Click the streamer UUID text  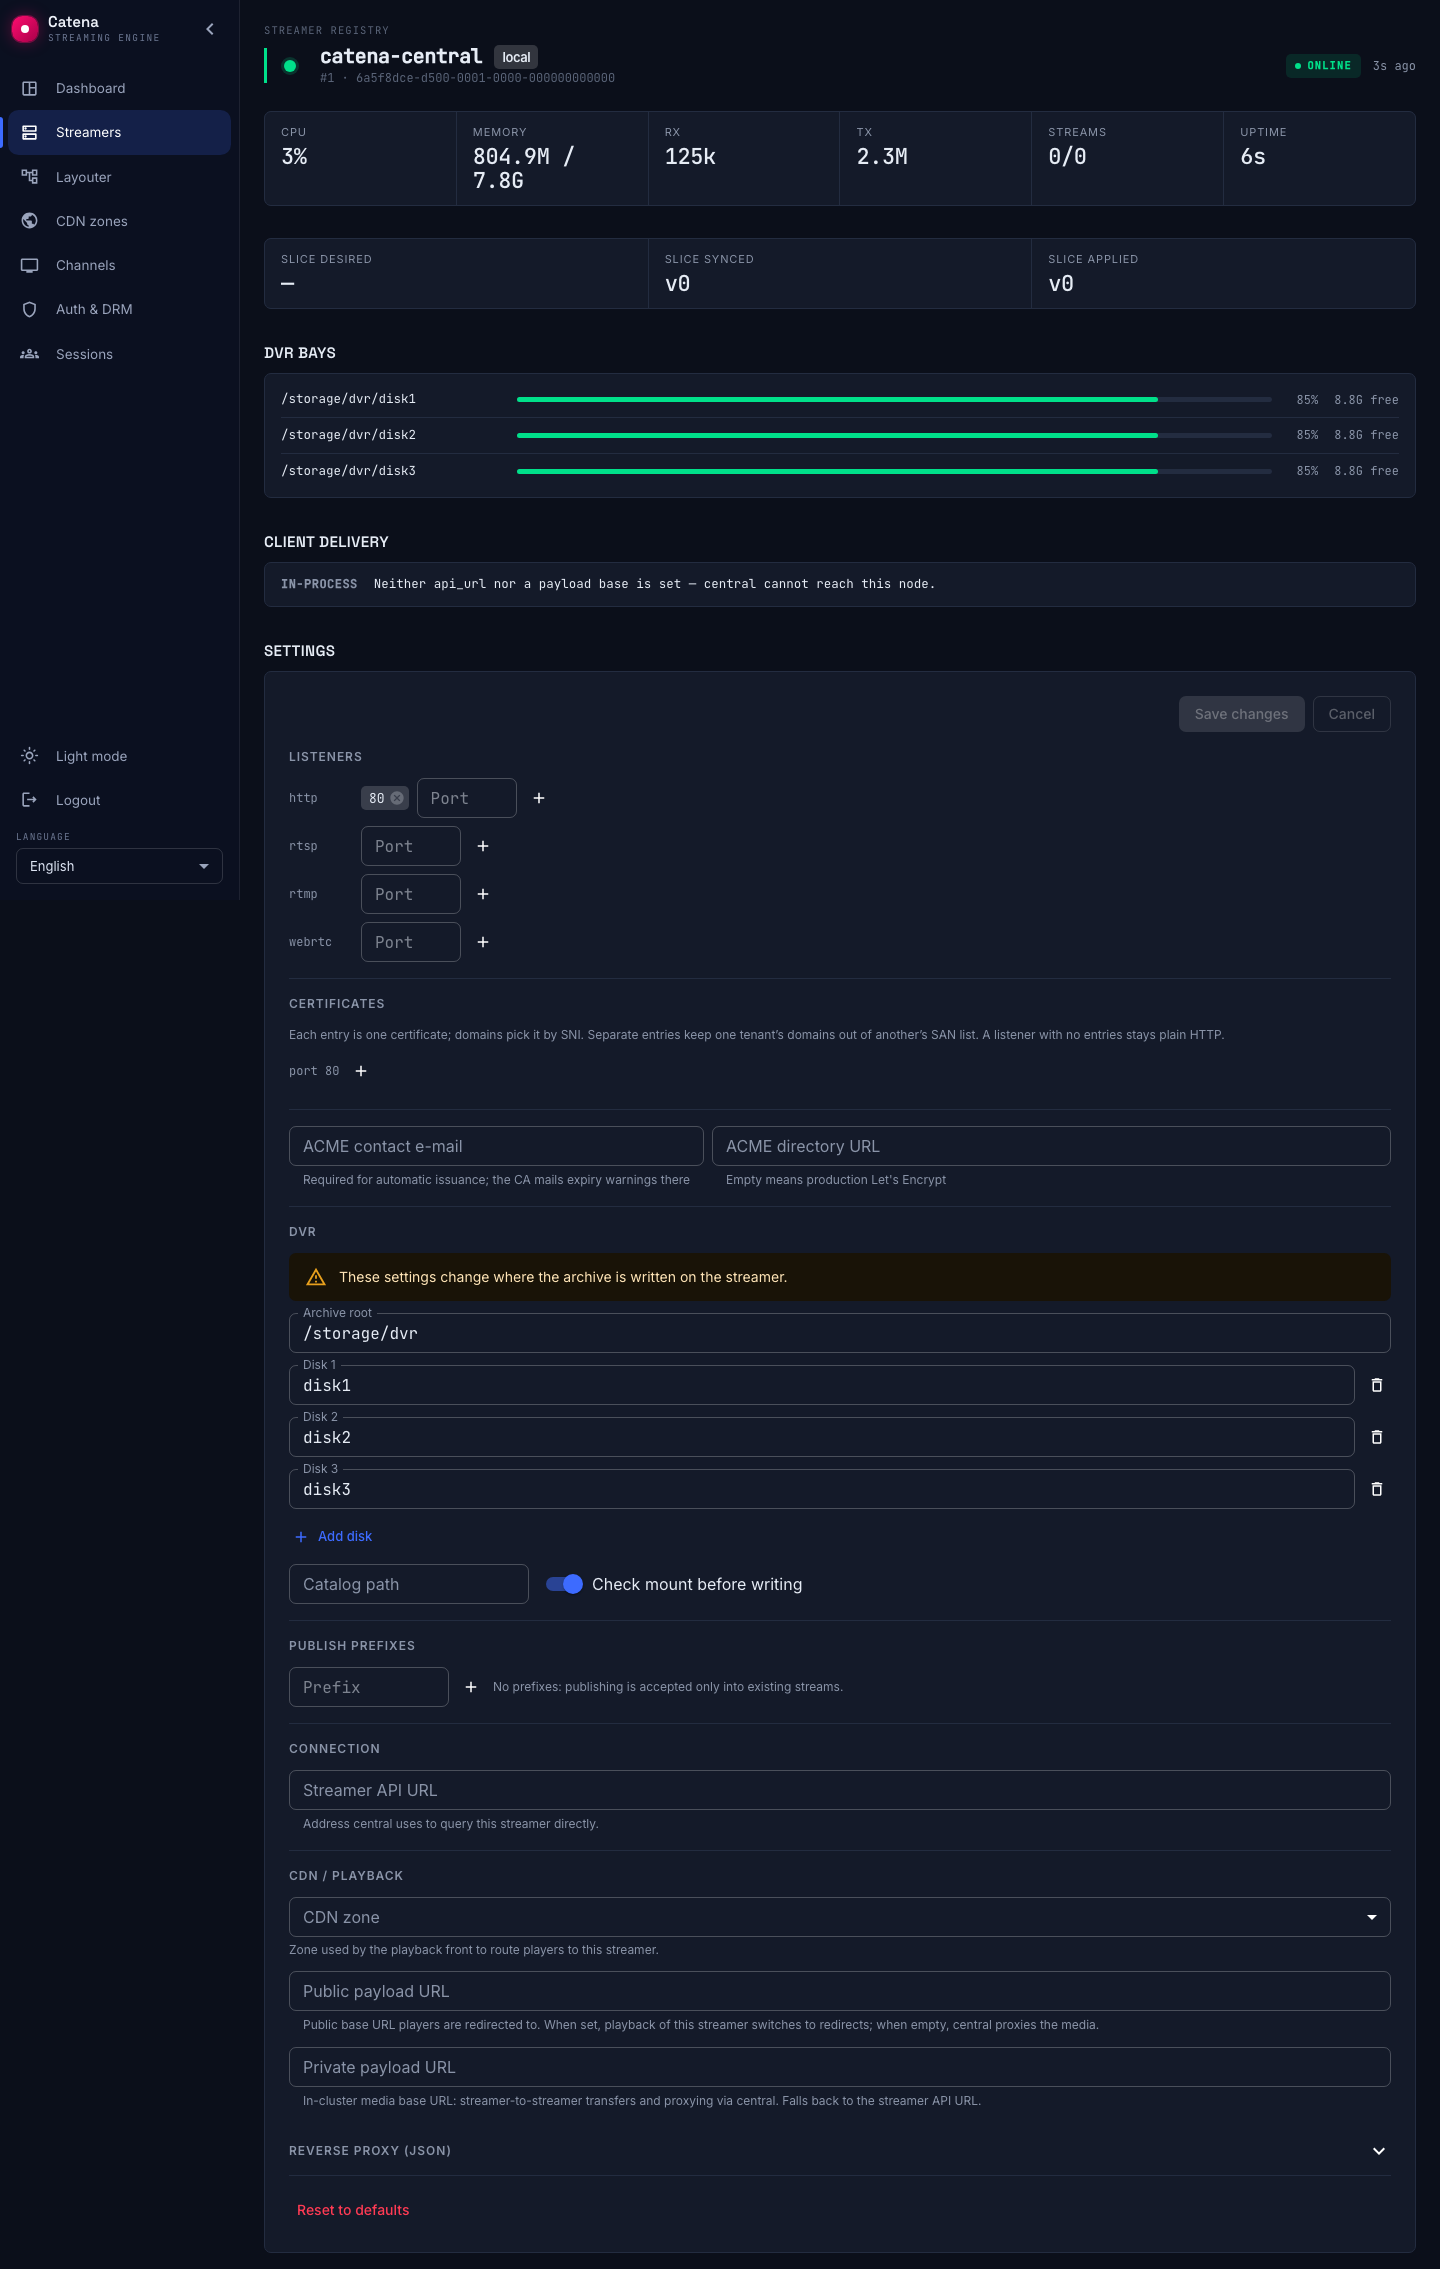pyautogui.click(x=485, y=78)
